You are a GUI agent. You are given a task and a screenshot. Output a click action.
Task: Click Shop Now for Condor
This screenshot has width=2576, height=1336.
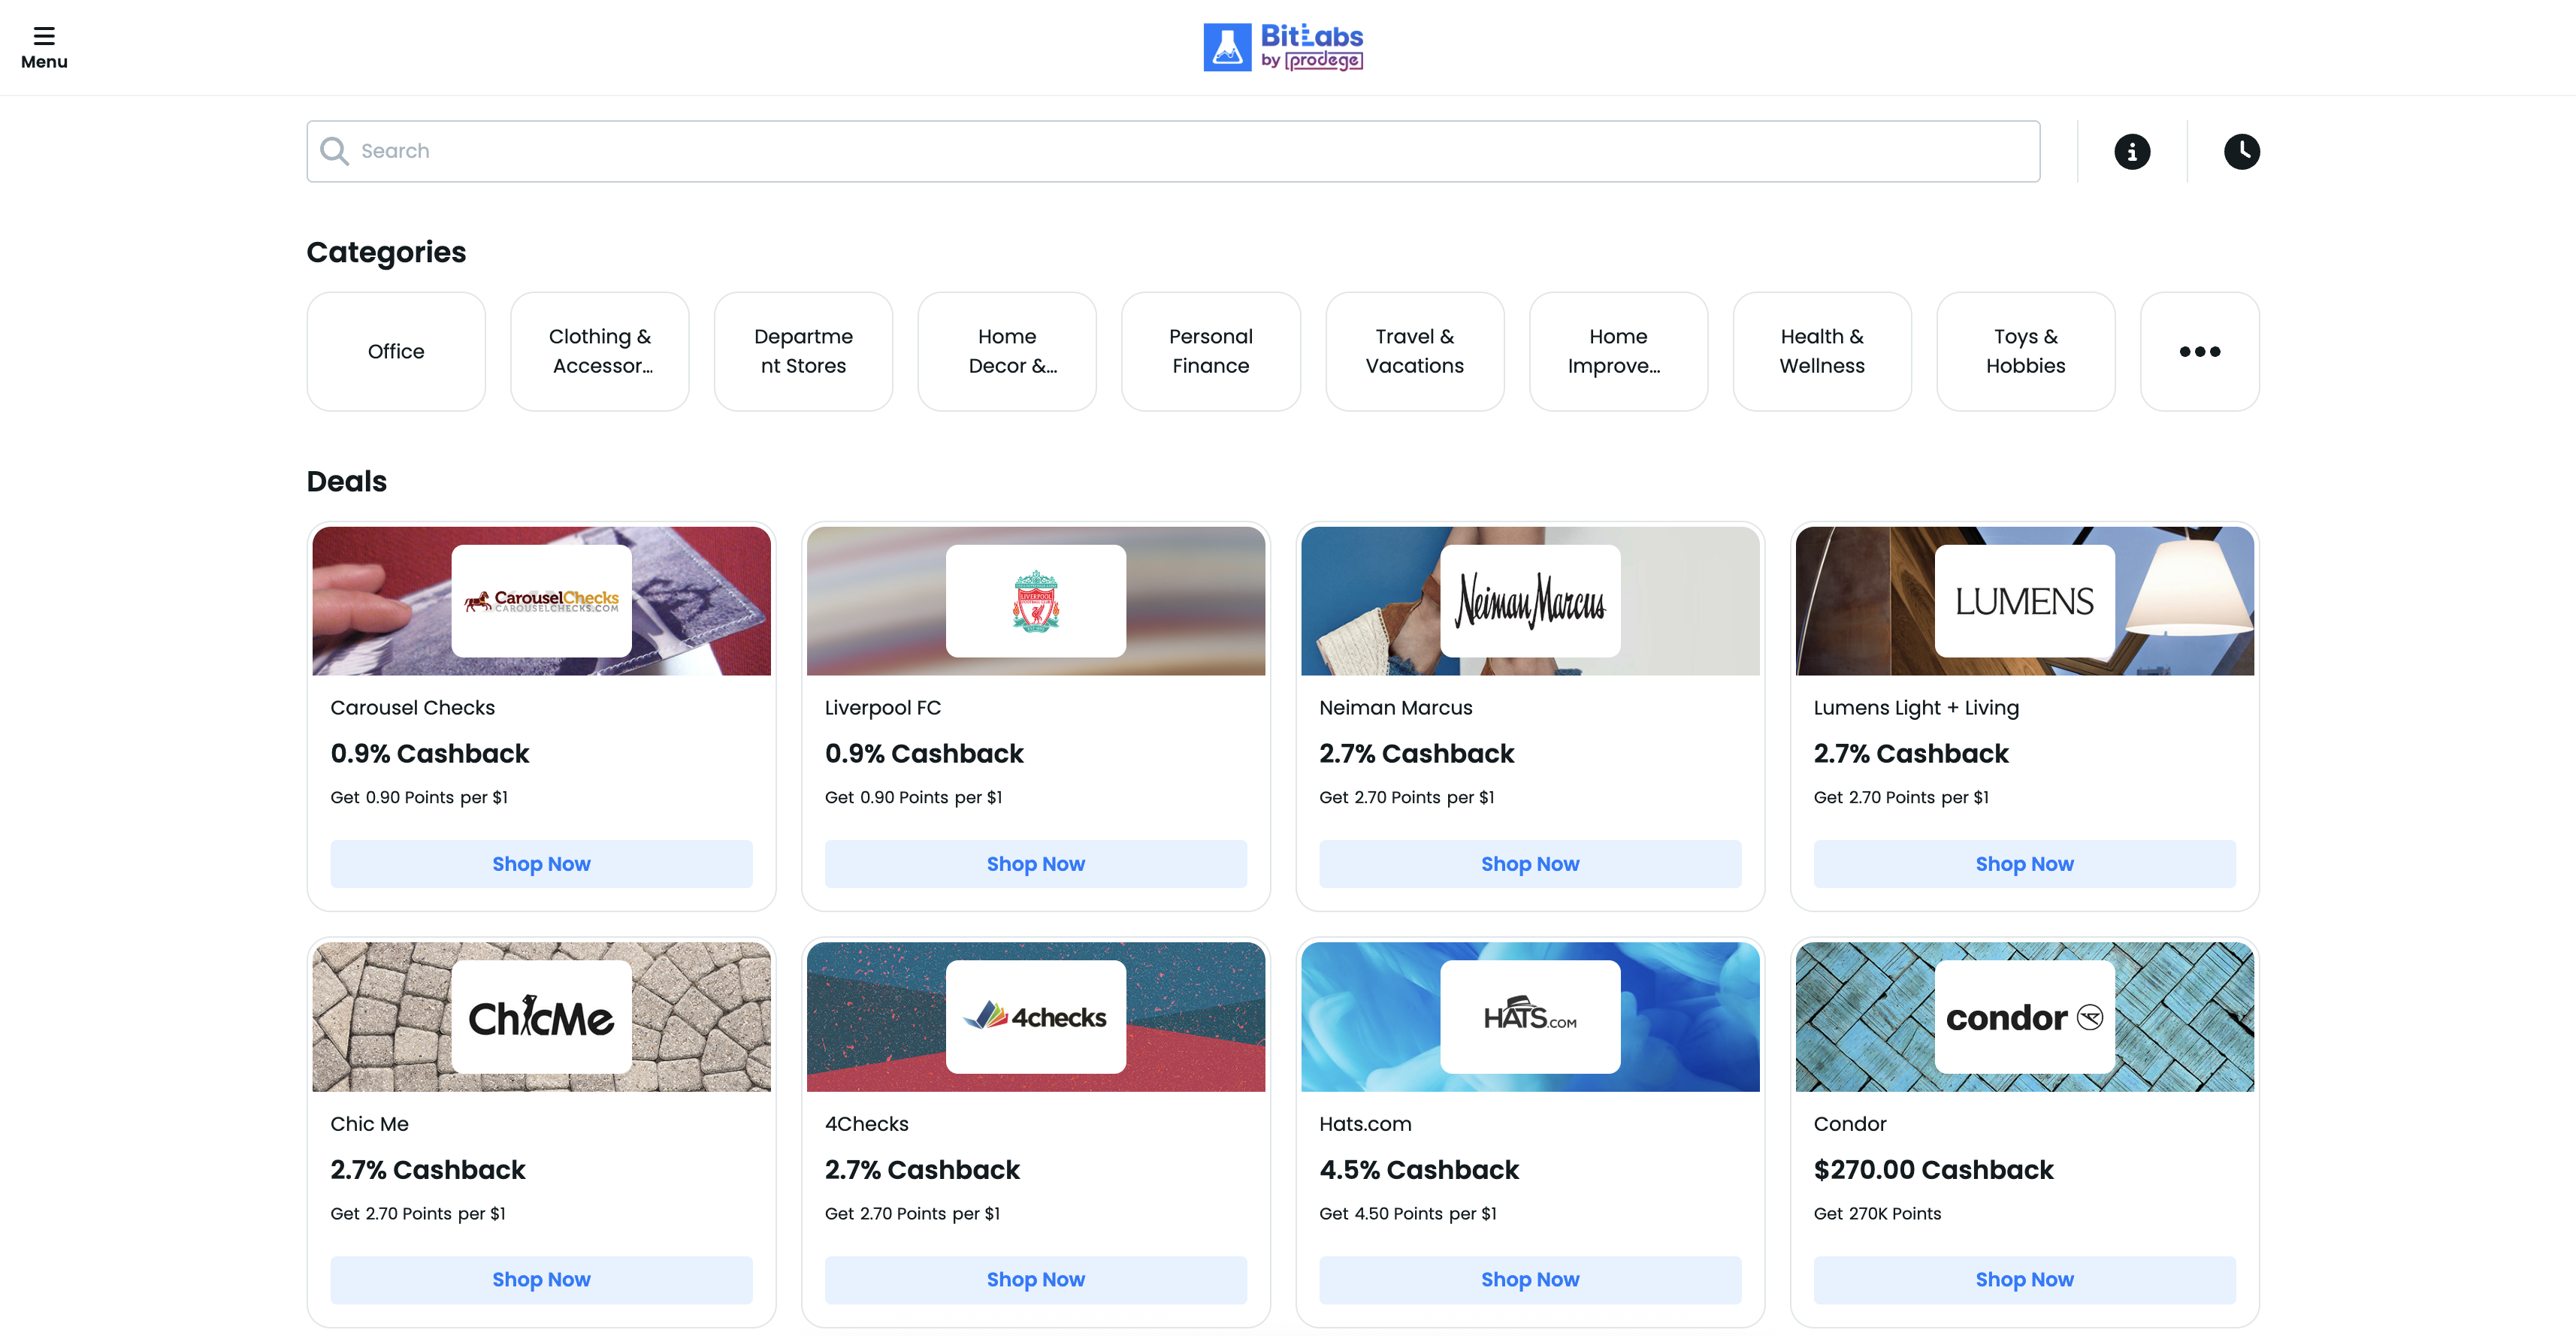[2024, 1279]
